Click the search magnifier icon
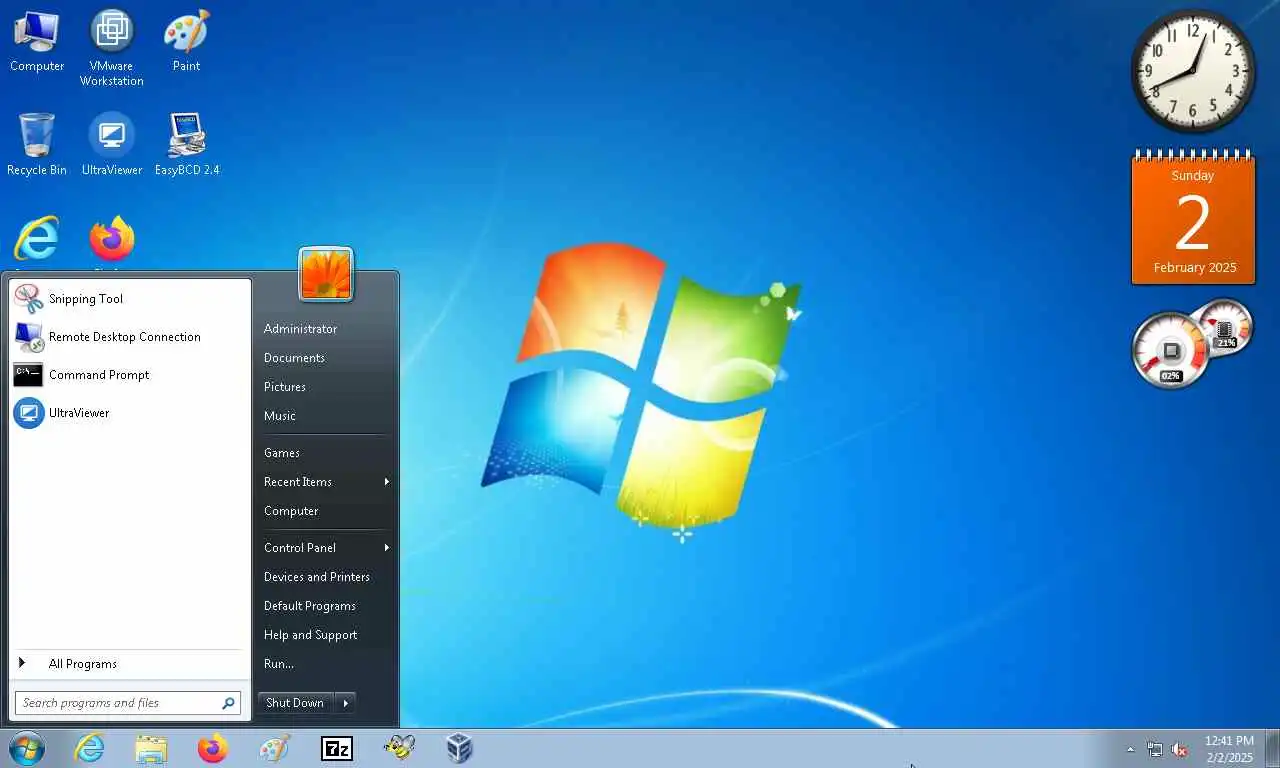Image resolution: width=1280 pixels, height=768 pixels. tap(228, 703)
